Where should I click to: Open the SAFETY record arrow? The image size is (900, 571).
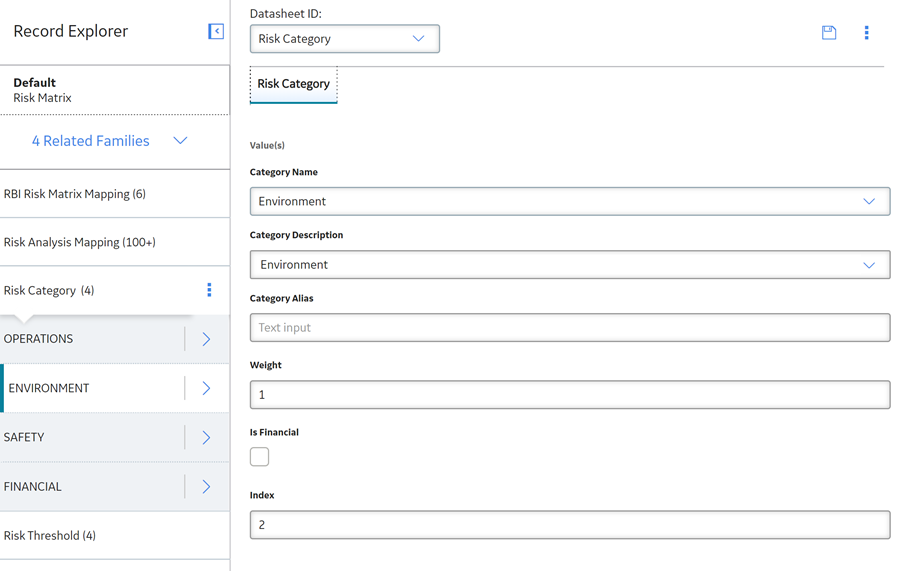pyautogui.click(x=206, y=438)
